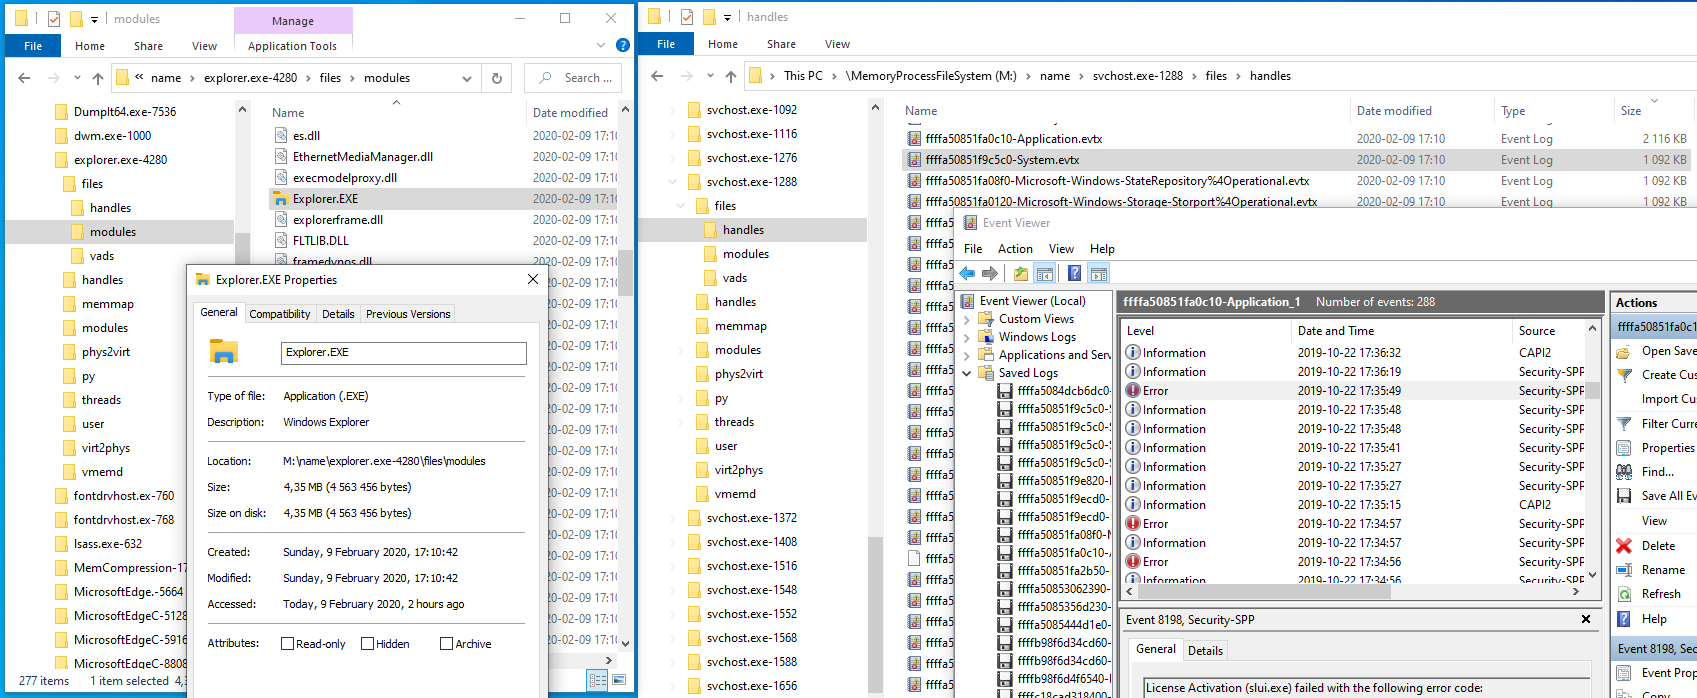Click svchost.exe-1288 breadcrumb segment
Image resolution: width=1697 pixels, height=698 pixels.
1137,76
